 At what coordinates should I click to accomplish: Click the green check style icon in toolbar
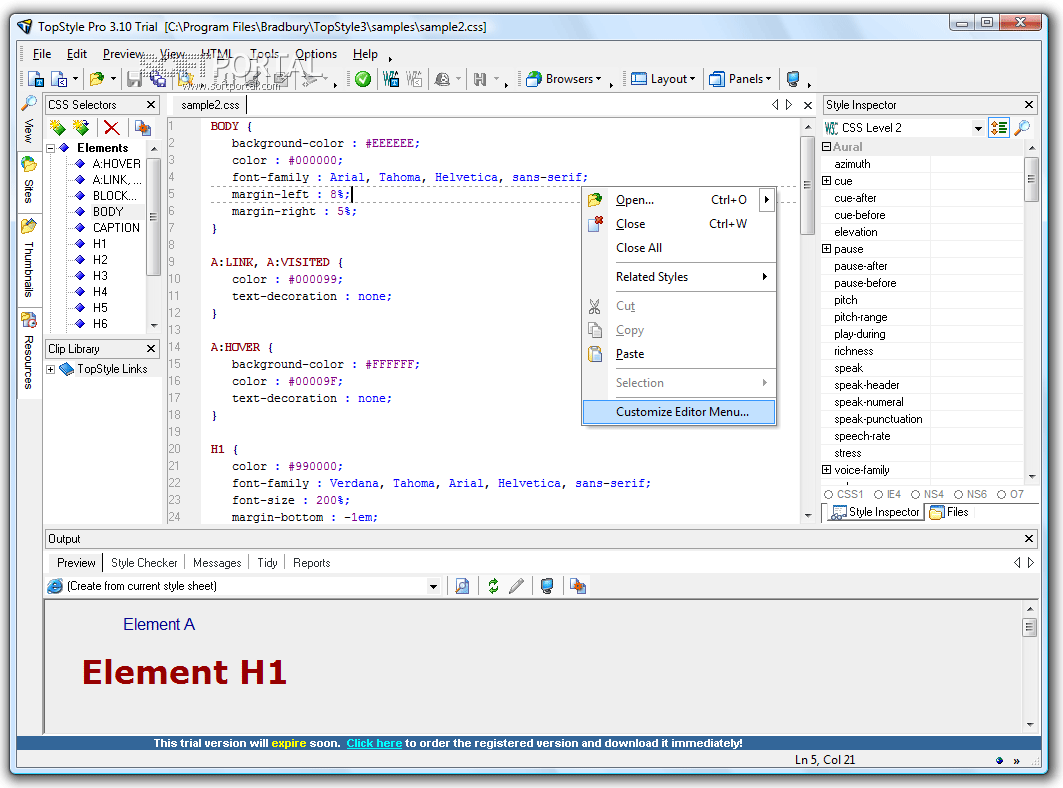point(362,79)
